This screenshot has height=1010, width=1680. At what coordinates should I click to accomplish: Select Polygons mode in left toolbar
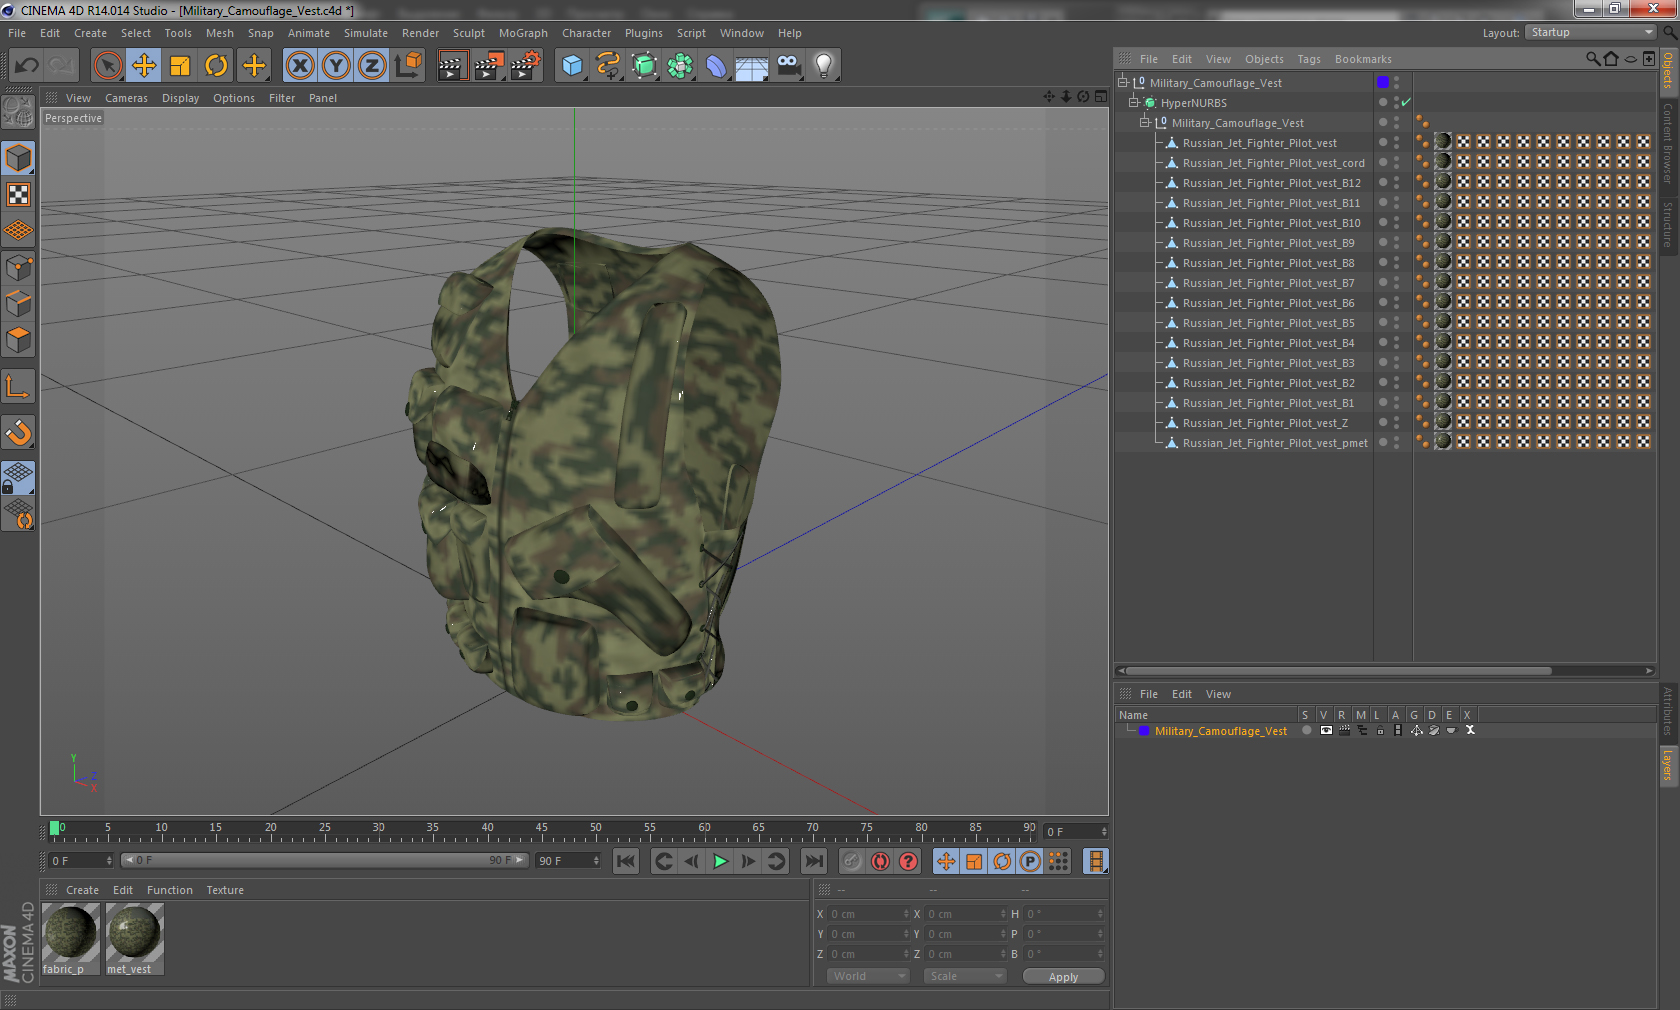click(18, 340)
